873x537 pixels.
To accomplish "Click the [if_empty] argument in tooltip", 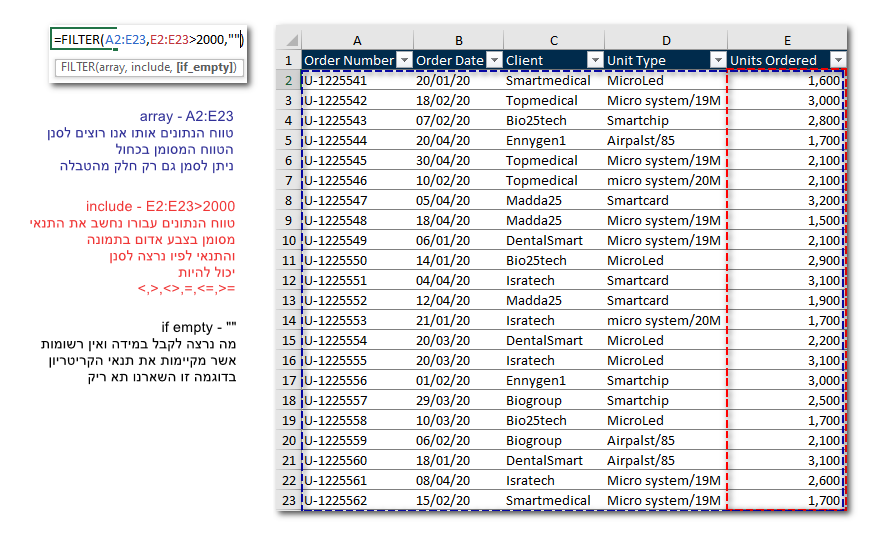I will click(x=206, y=67).
